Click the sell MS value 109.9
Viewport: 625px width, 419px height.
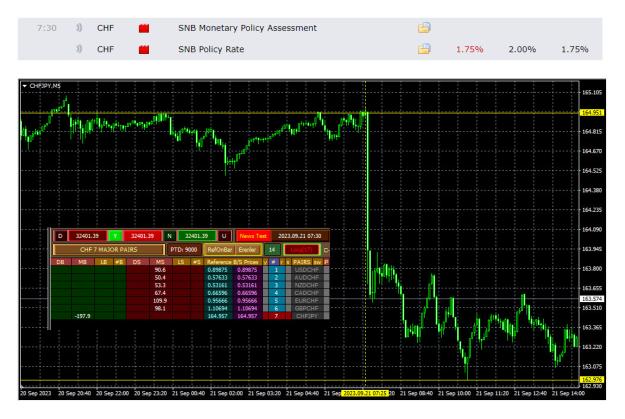(160, 301)
